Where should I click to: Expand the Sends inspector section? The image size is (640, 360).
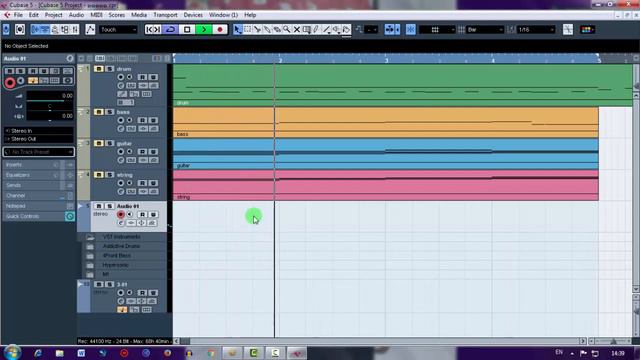click(x=38, y=185)
